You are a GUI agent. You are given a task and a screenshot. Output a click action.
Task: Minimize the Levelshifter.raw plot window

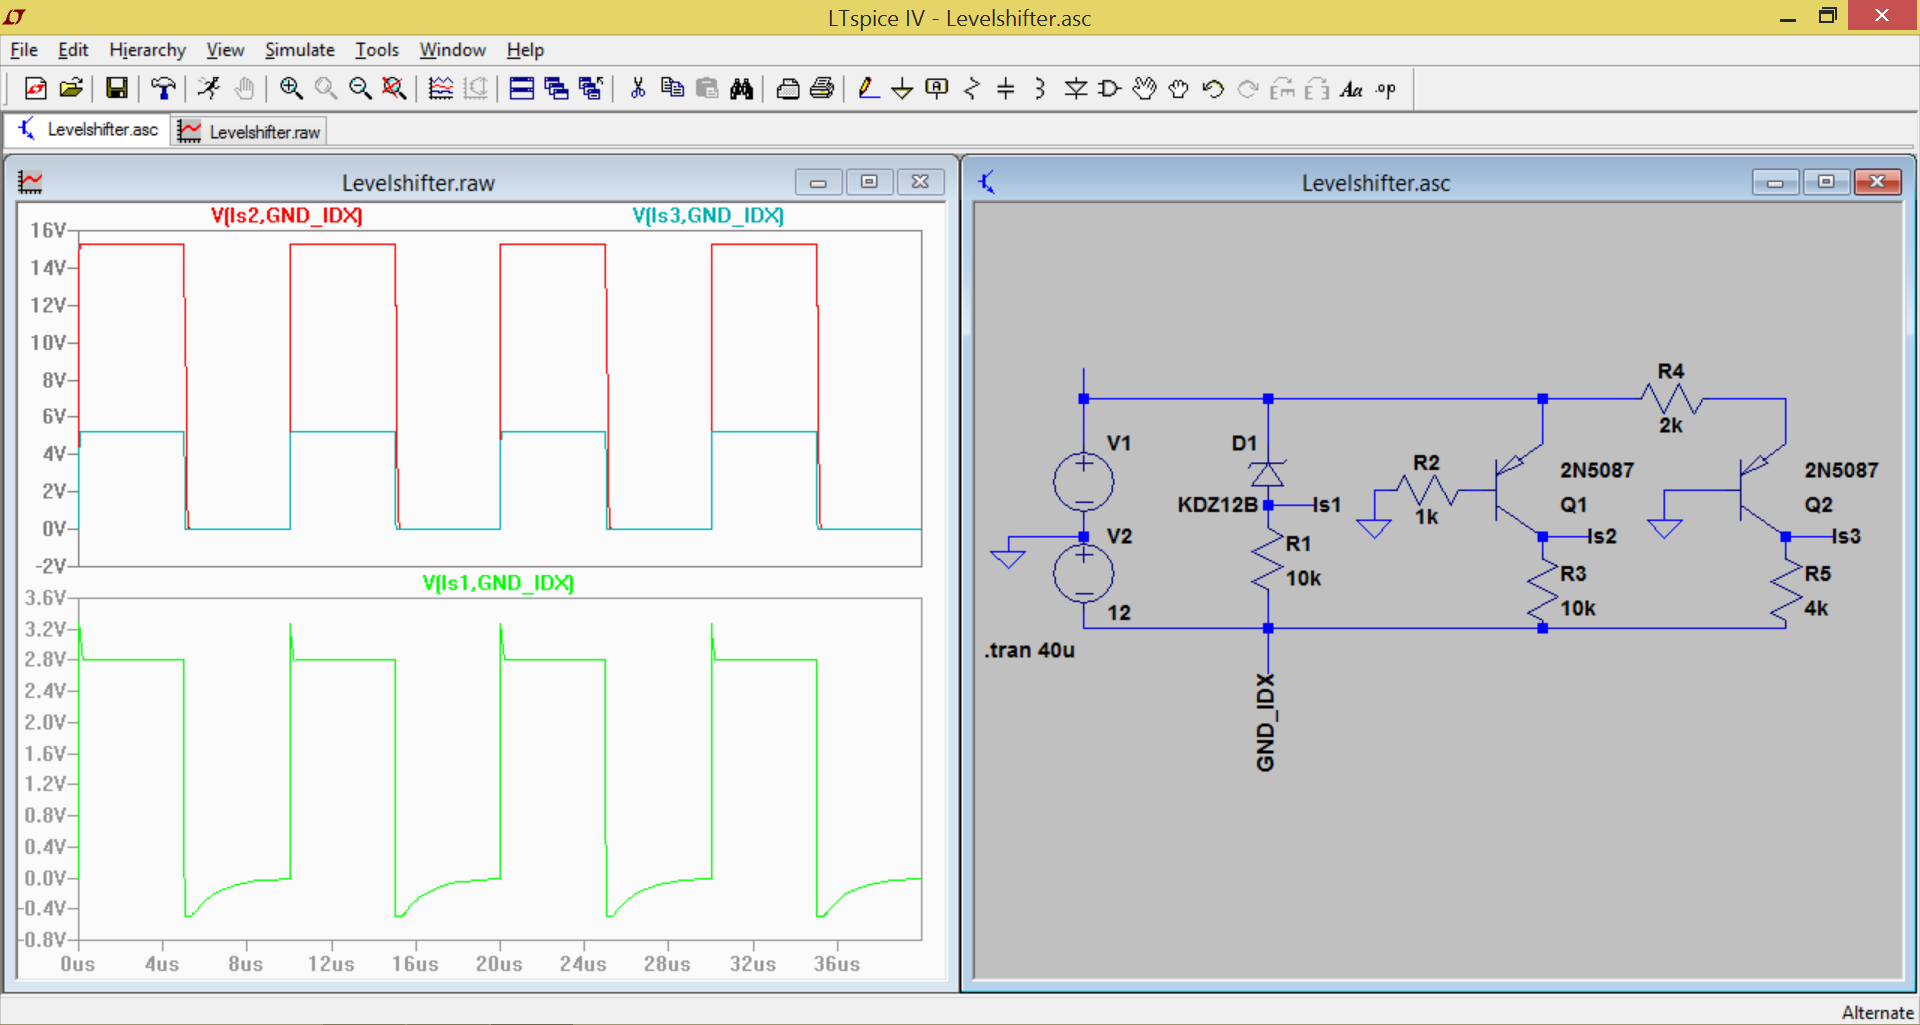click(818, 182)
